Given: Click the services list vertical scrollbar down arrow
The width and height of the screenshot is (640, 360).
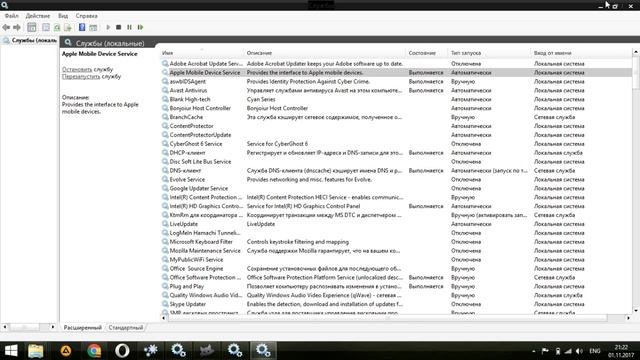Looking at the screenshot, I should pos(636,311).
